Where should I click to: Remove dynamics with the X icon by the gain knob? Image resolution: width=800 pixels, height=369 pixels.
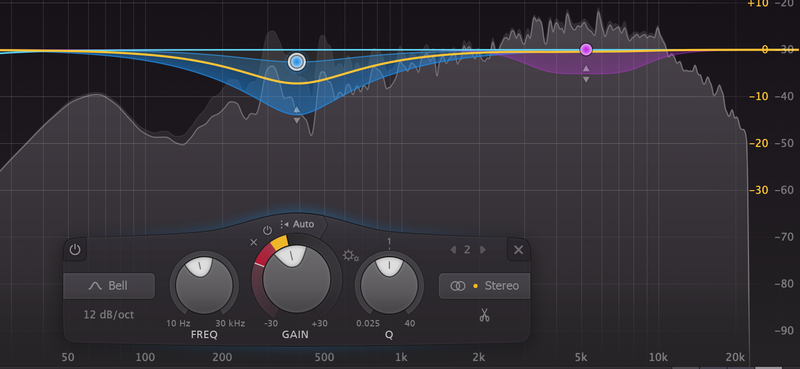point(254,242)
